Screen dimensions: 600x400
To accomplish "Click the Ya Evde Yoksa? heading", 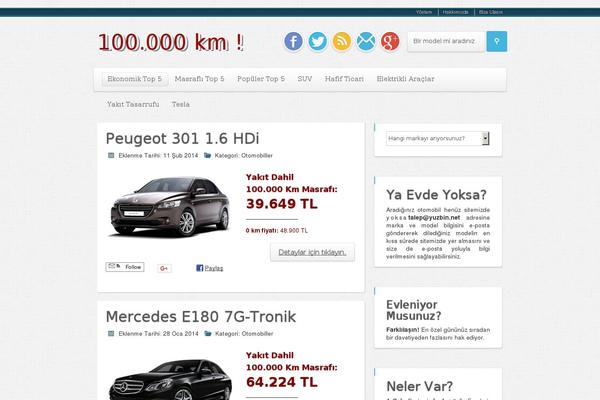I will [436, 194].
